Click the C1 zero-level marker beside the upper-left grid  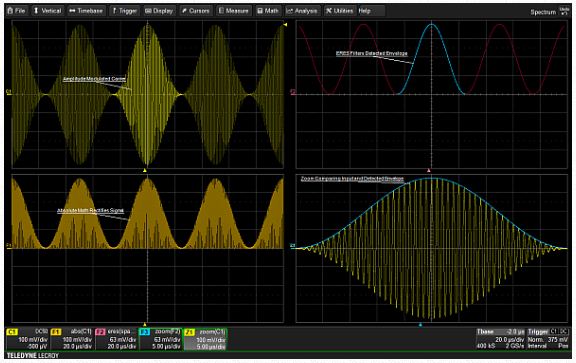(x=8, y=91)
